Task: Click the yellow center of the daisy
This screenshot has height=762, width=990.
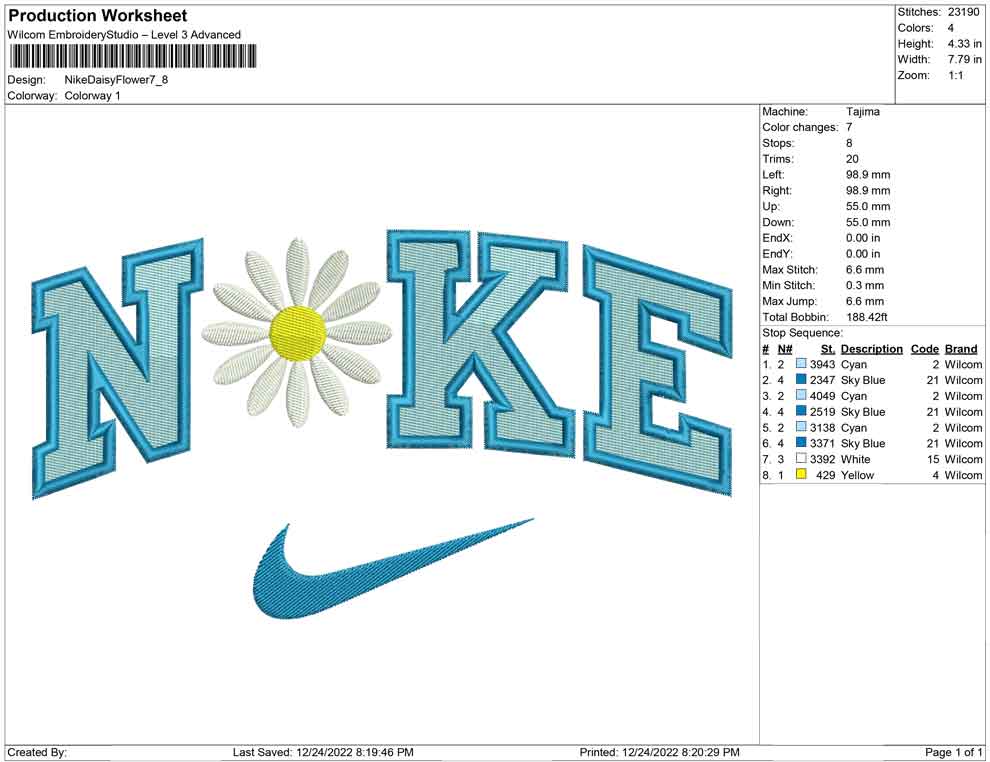Action: click(299, 332)
